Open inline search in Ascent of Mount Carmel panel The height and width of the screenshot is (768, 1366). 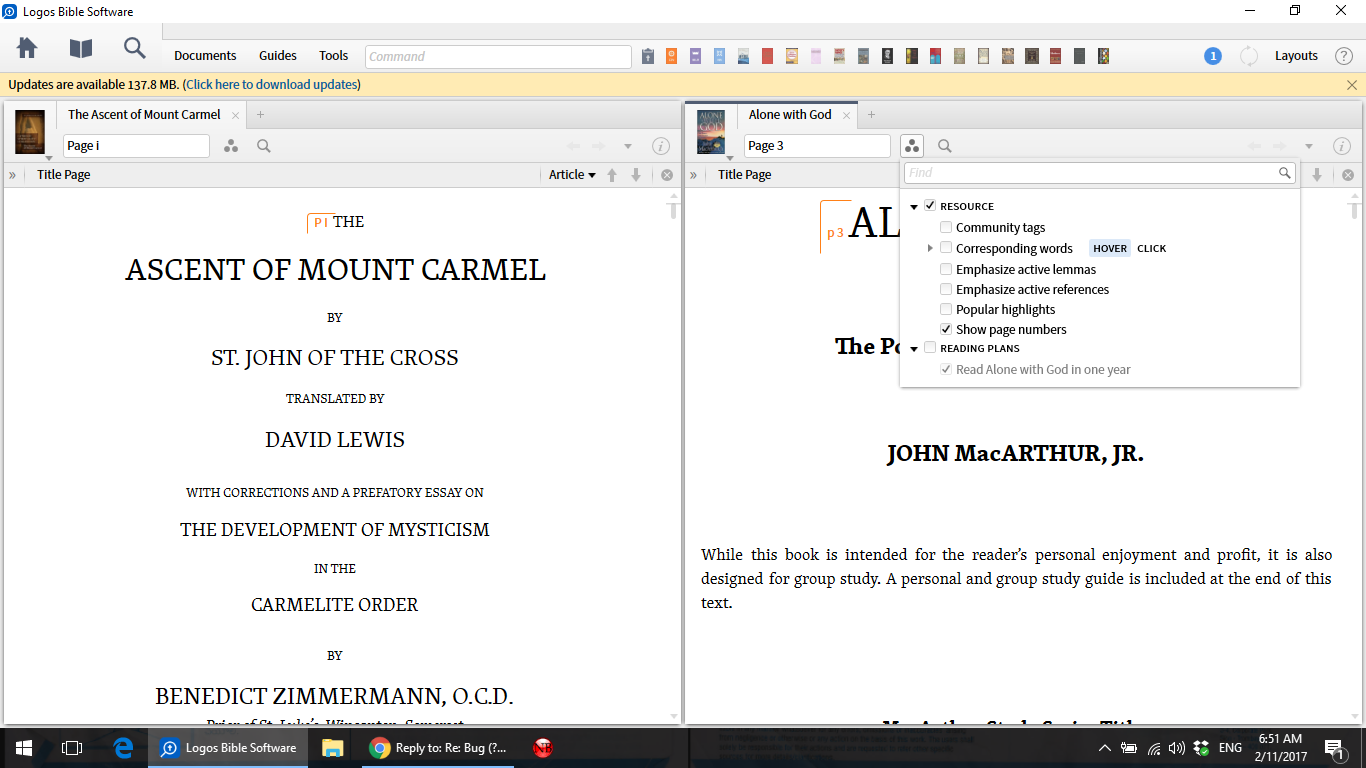264,146
